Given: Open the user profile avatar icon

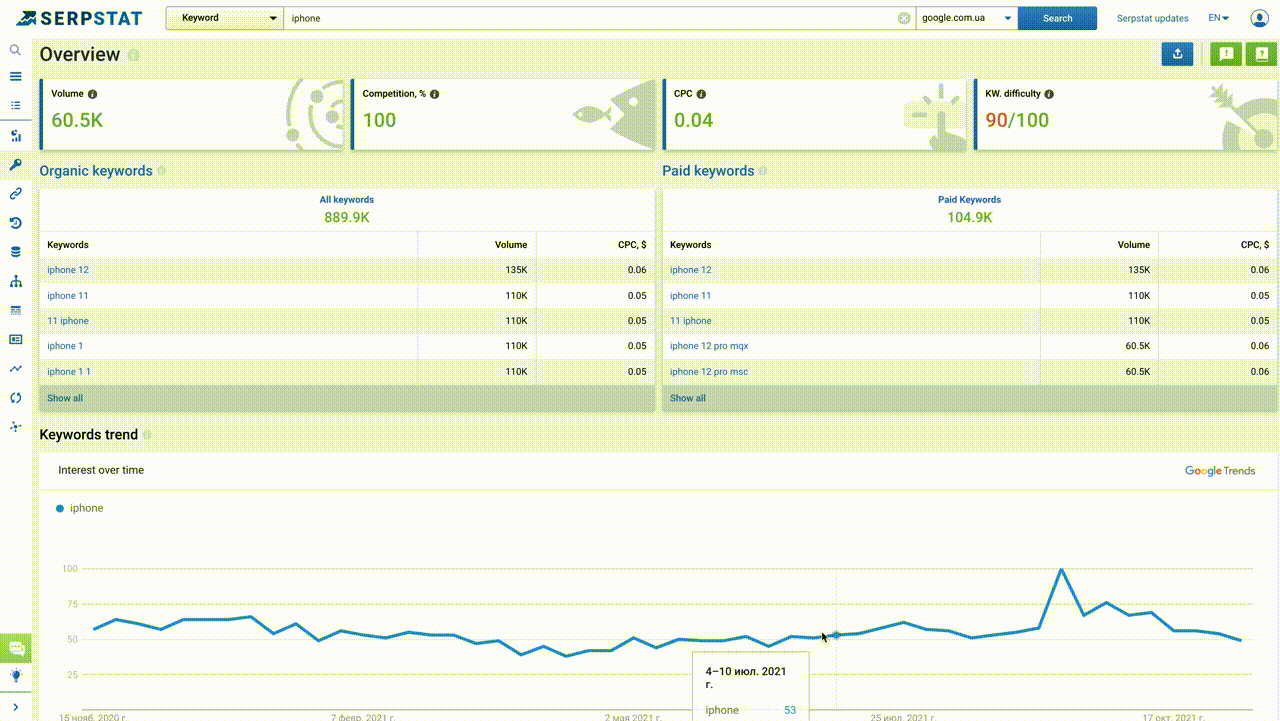Looking at the screenshot, I should click(x=1259, y=18).
